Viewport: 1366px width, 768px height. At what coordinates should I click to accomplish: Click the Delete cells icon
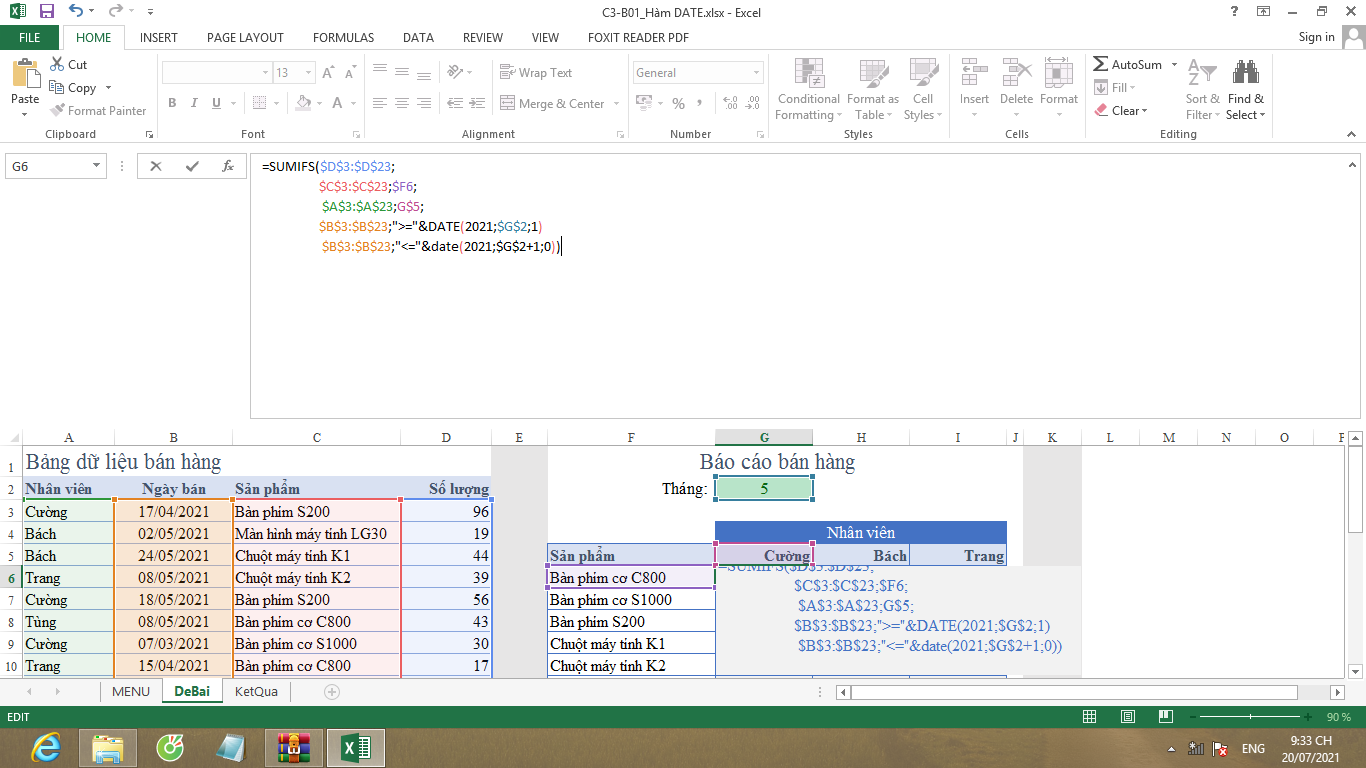1016,74
